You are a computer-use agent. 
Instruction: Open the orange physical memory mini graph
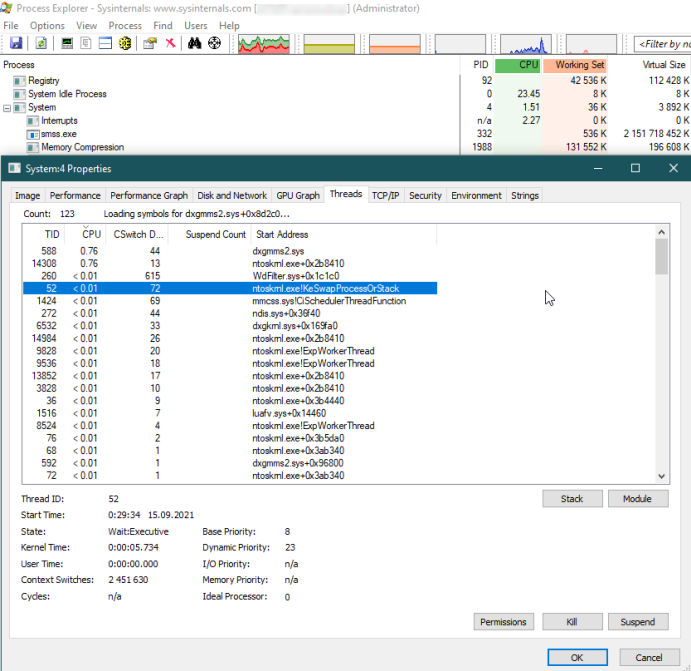[x=394, y=44]
